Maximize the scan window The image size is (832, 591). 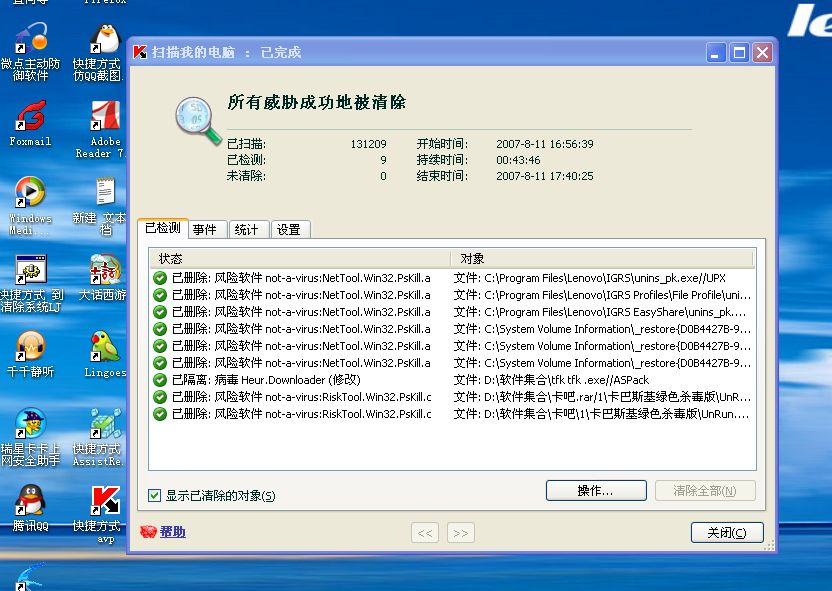click(x=739, y=53)
